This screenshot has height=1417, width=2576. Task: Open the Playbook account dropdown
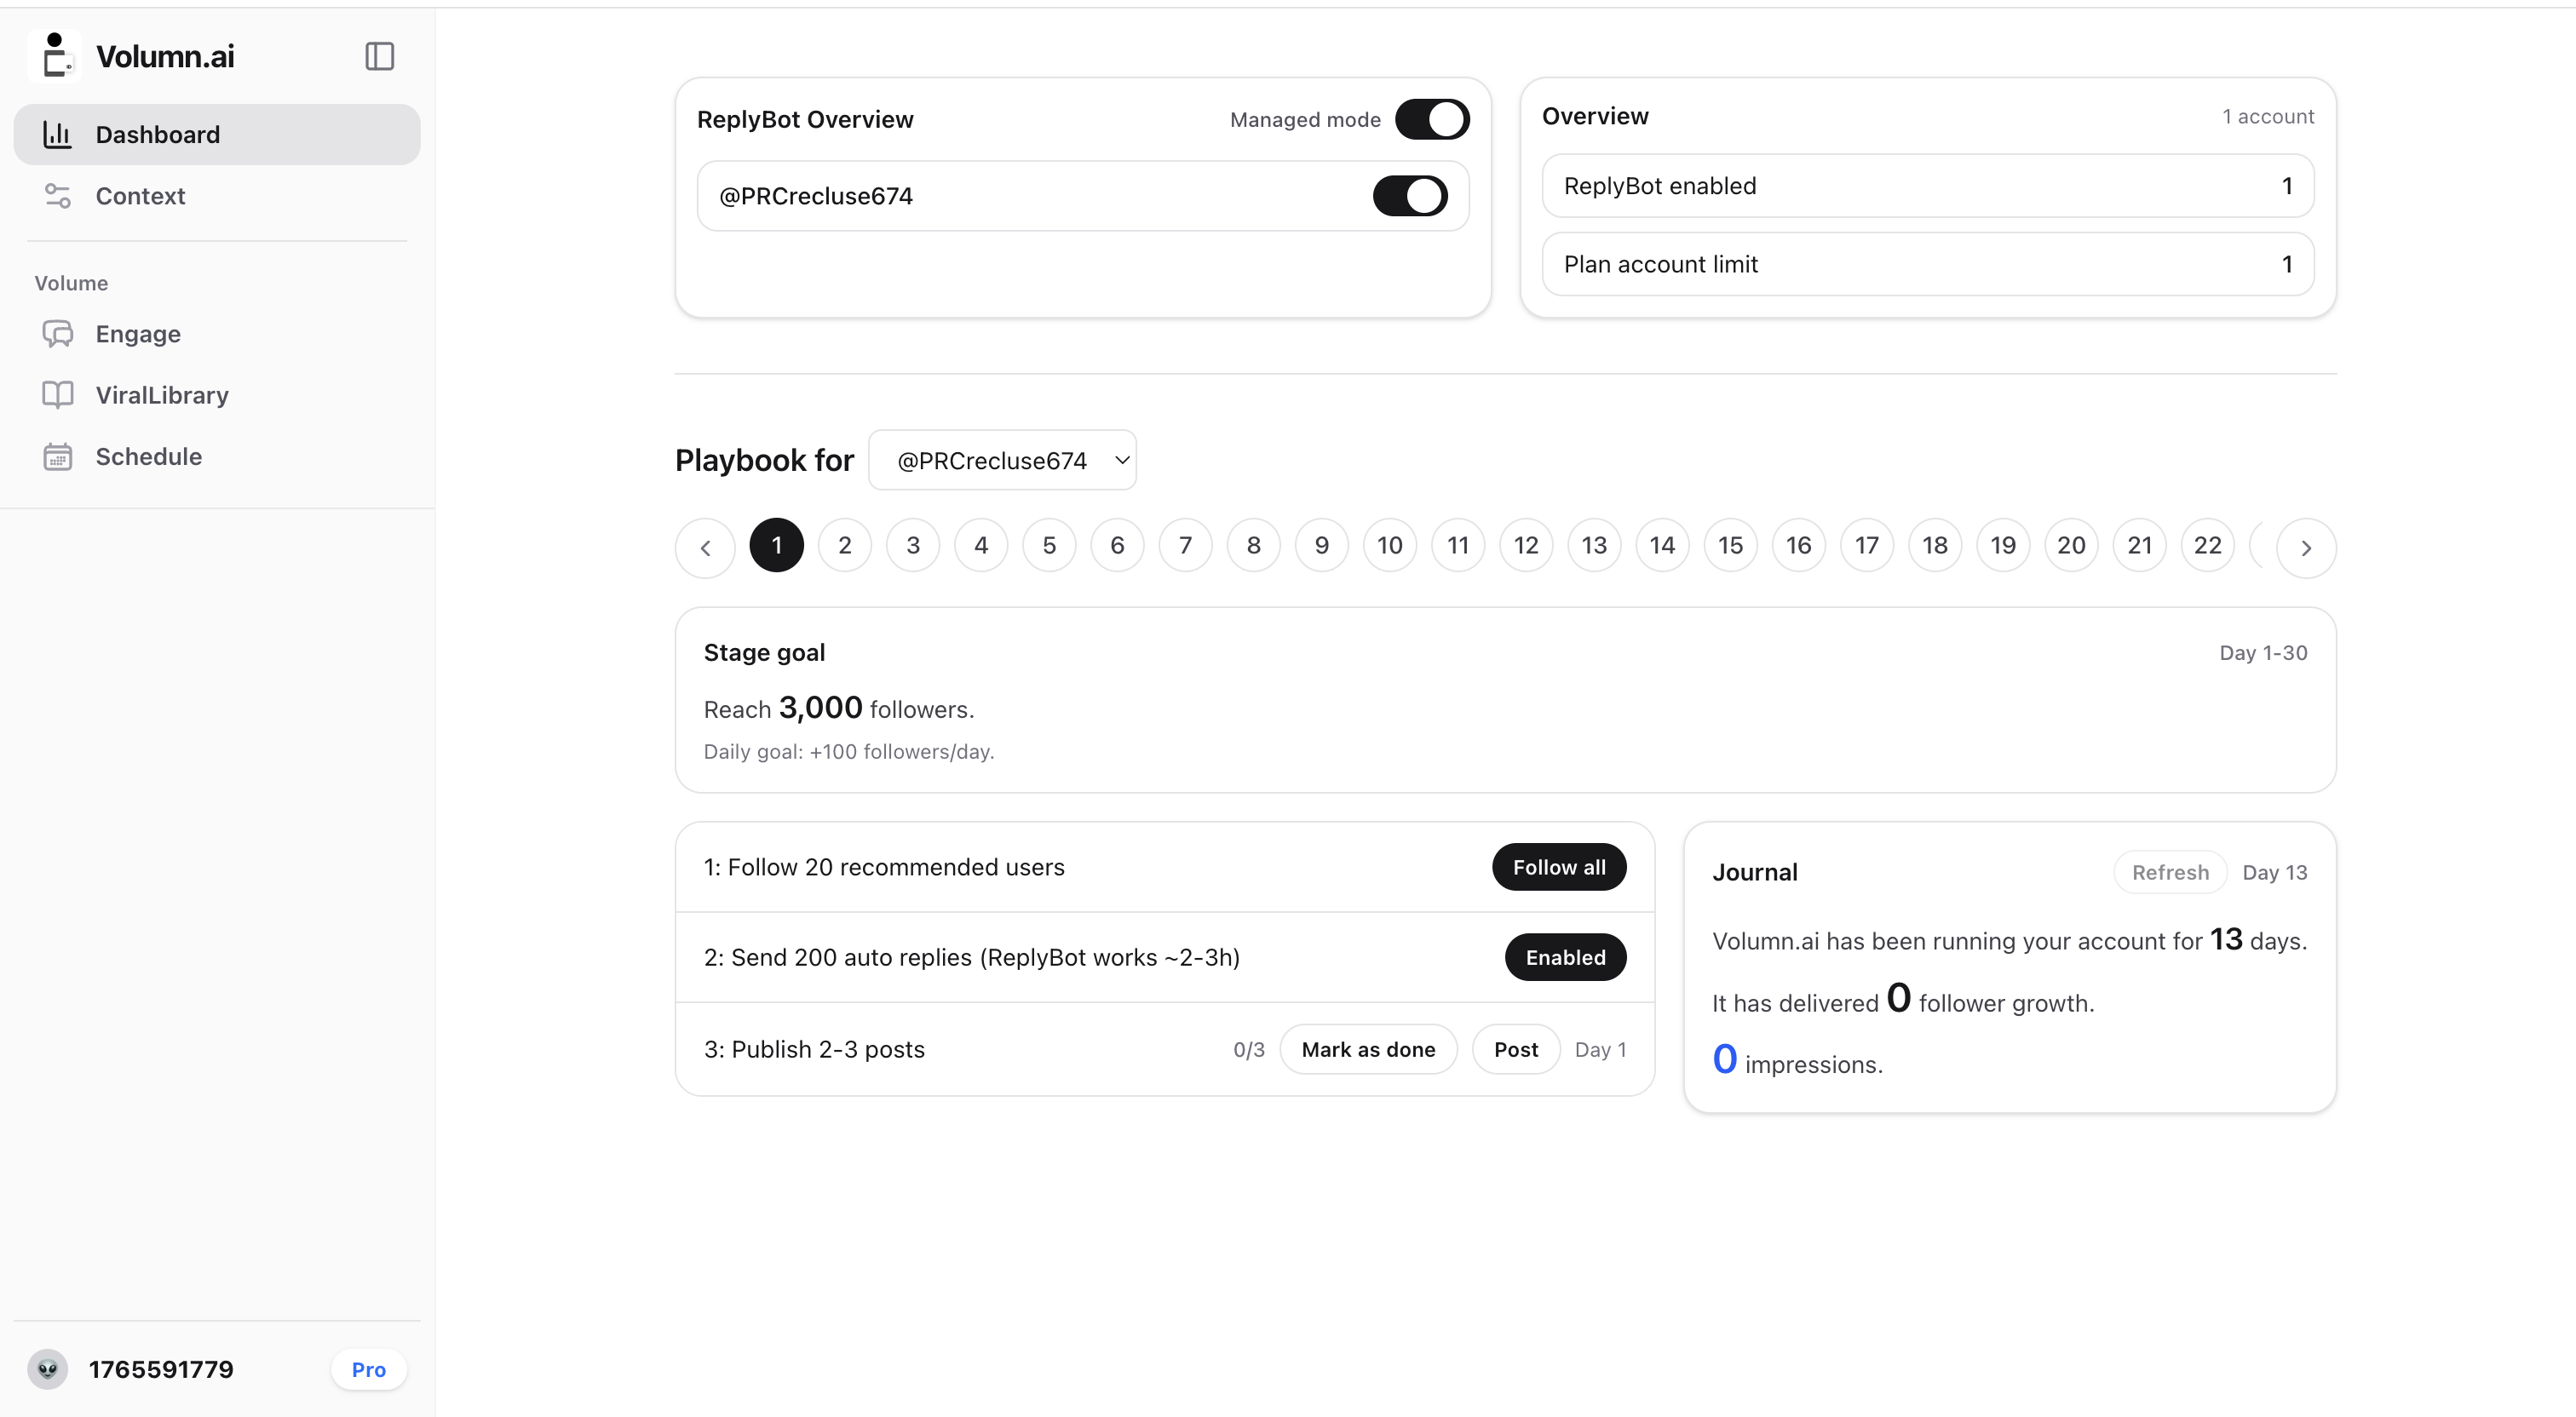(x=1002, y=460)
